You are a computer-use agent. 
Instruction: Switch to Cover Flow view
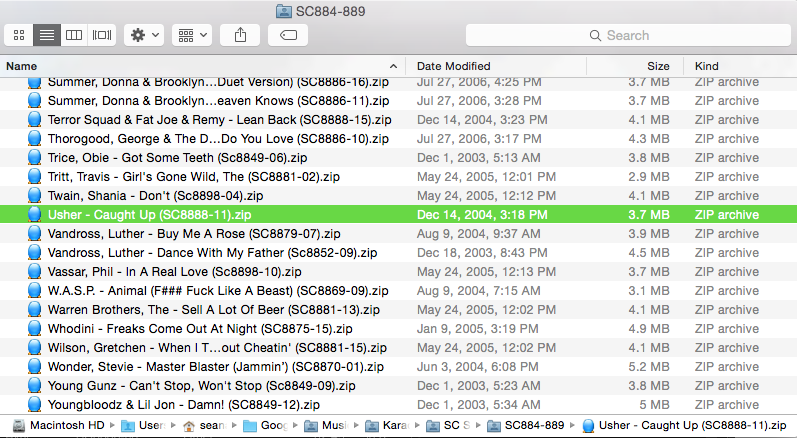tap(102, 35)
